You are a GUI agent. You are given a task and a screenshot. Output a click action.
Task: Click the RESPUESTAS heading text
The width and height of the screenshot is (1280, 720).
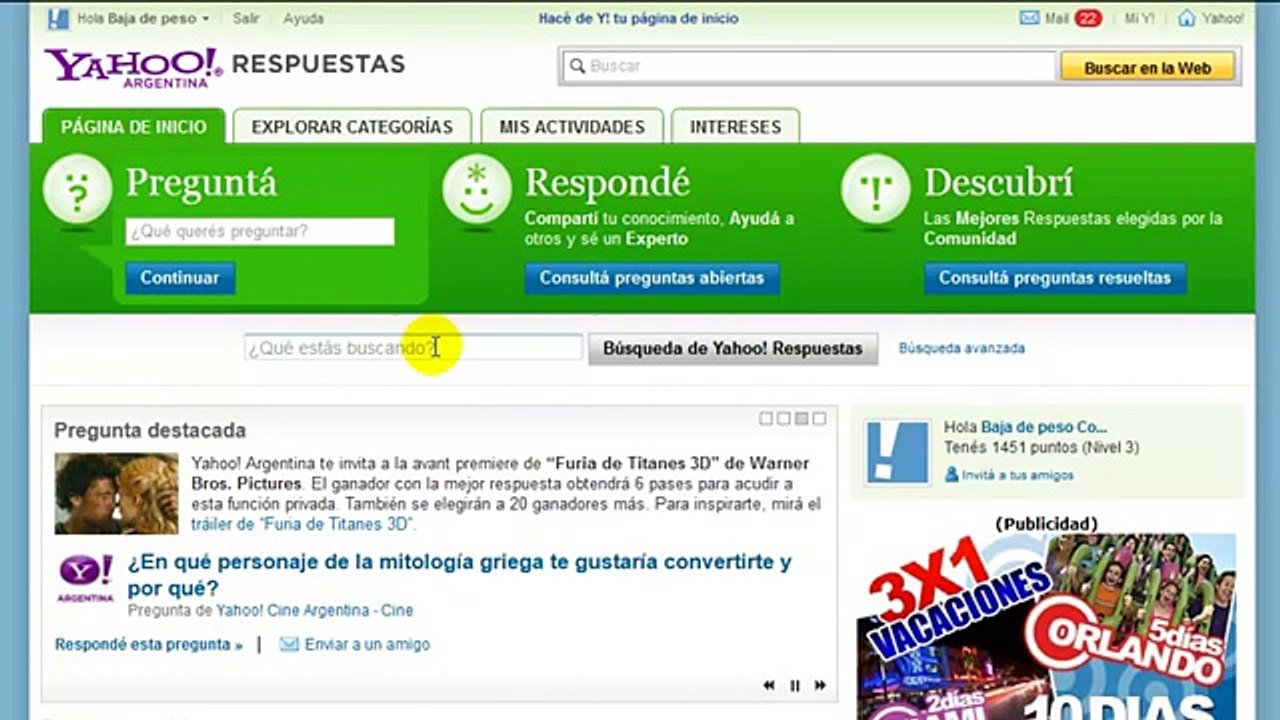(318, 64)
